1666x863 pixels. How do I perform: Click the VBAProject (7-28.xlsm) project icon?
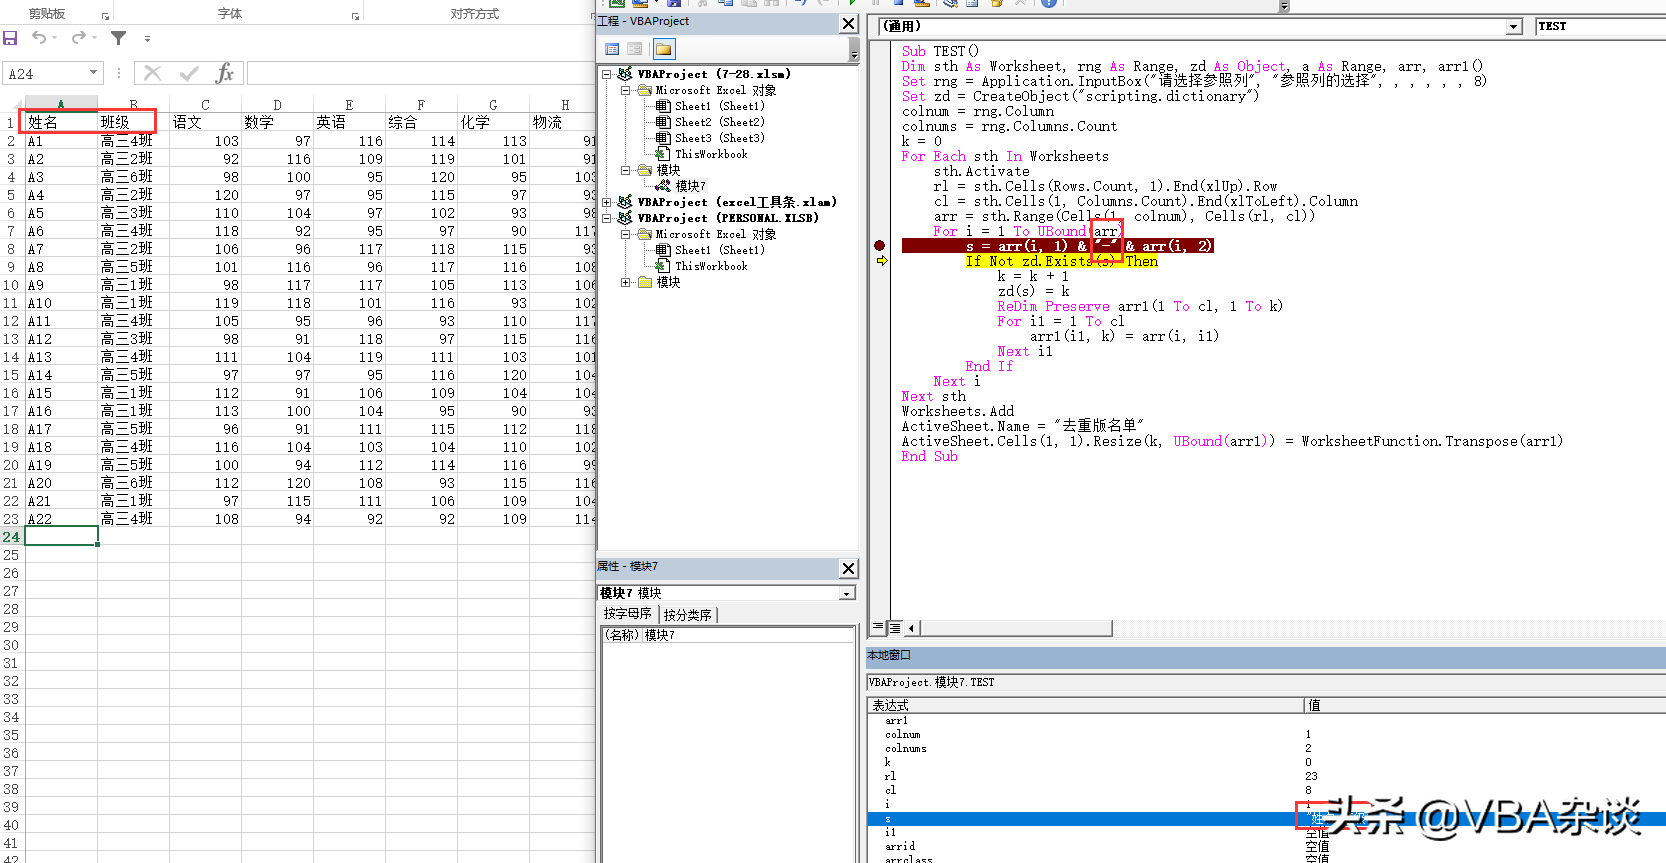coord(625,74)
